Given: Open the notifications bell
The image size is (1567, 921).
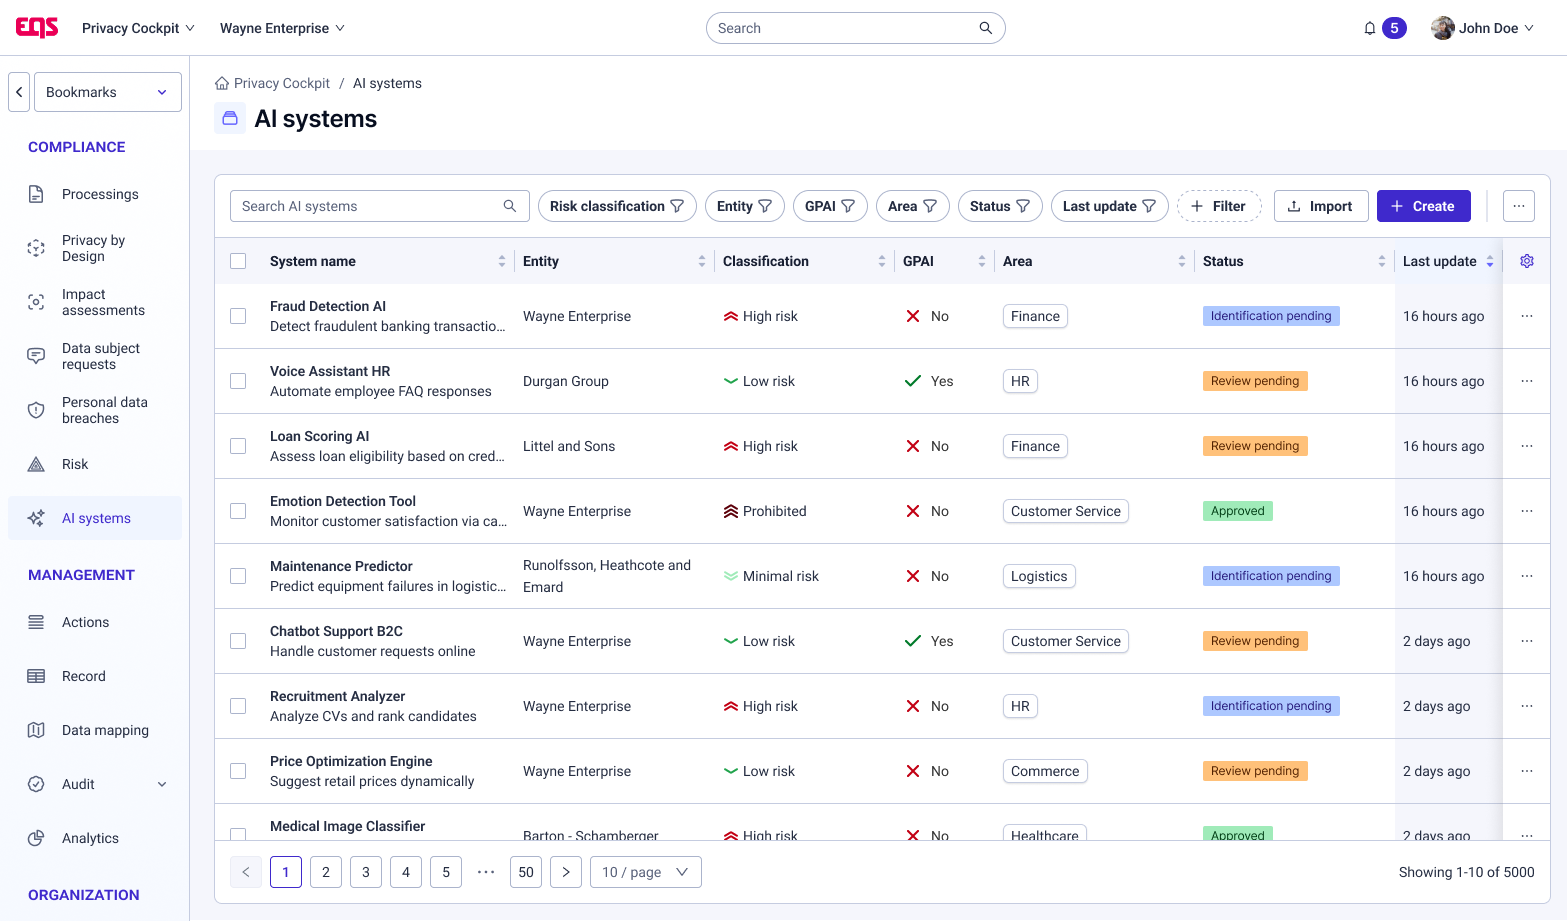Looking at the screenshot, I should 1370,28.
